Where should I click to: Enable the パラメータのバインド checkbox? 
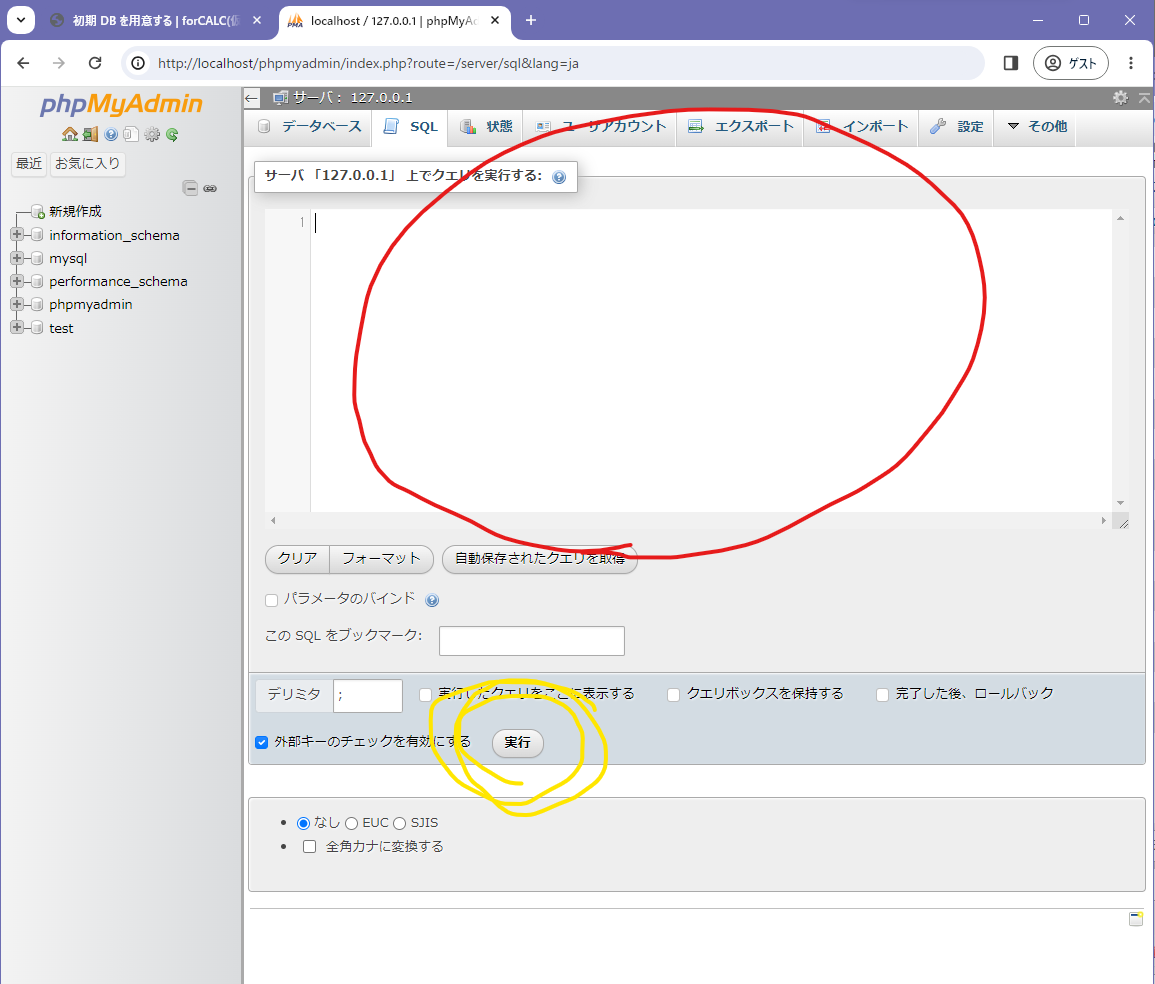coord(271,600)
